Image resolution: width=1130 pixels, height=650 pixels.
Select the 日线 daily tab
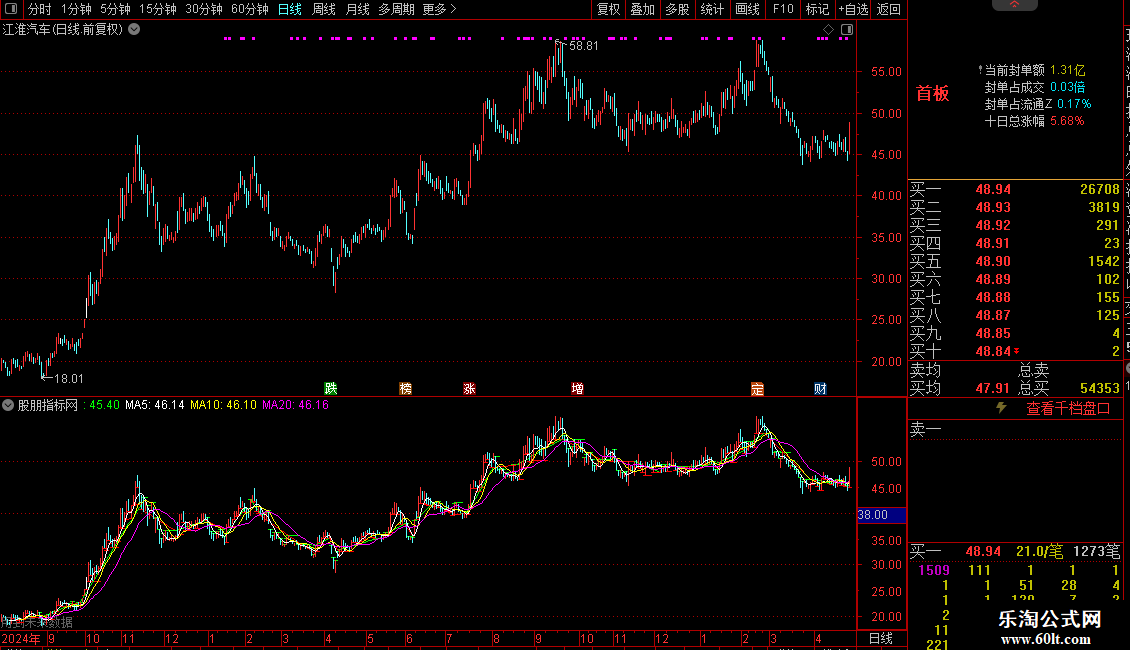(290, 9)
